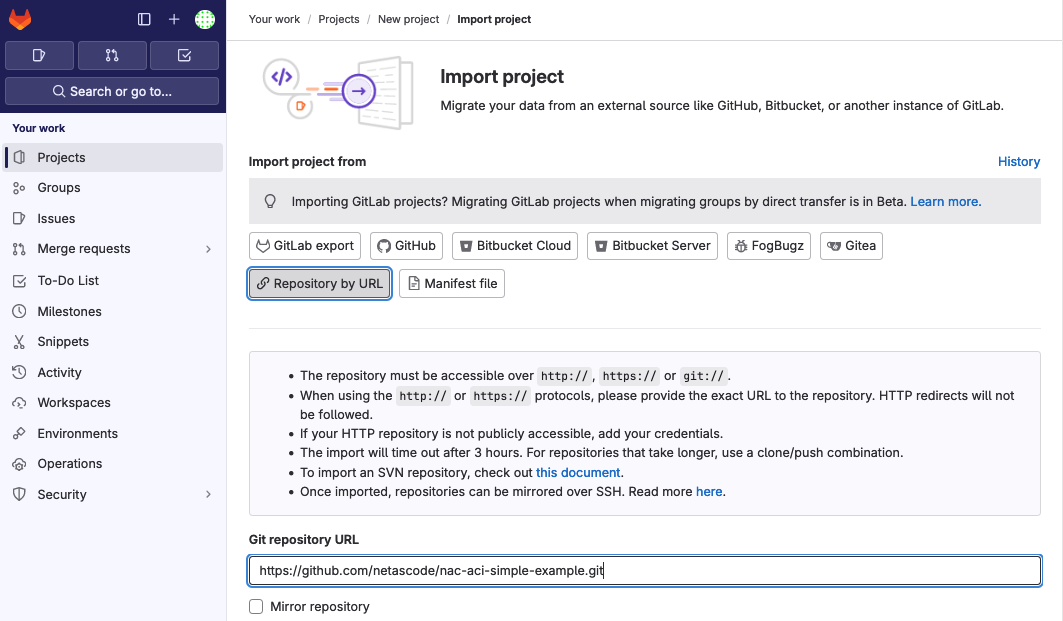The height and width of the screenshot is (621, 1063).
Task: Click the Your work breadcrumb
Action: point(274,19)
